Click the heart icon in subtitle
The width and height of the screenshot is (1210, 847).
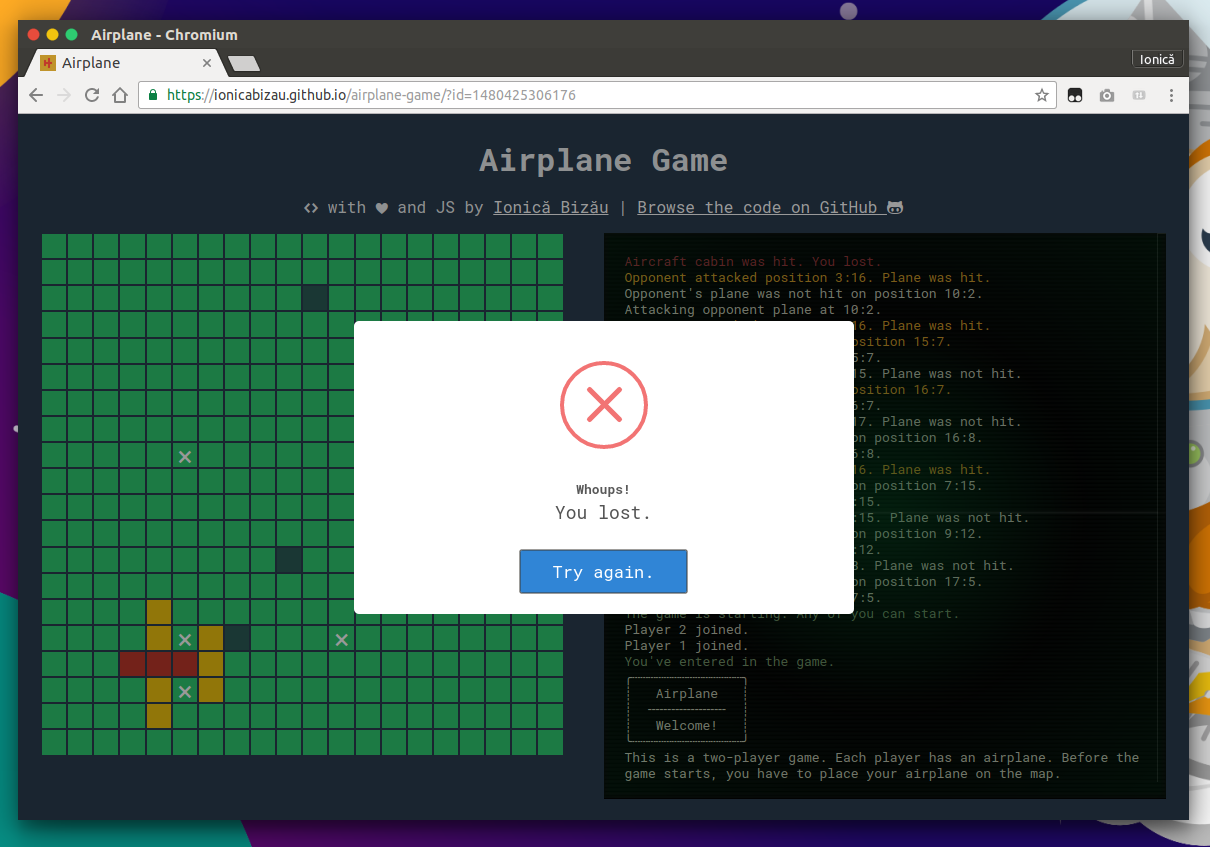point(381,208)
